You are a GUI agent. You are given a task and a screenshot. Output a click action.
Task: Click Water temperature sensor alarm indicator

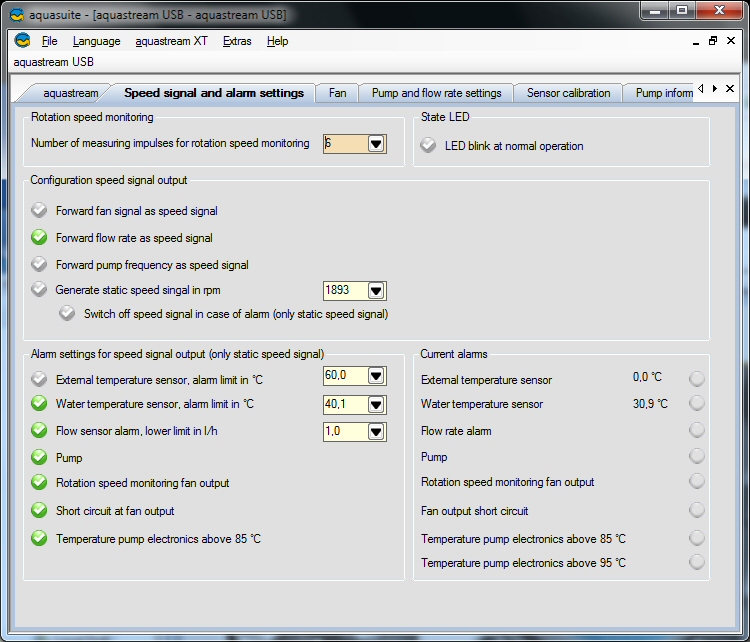click(x=696, y=403)
